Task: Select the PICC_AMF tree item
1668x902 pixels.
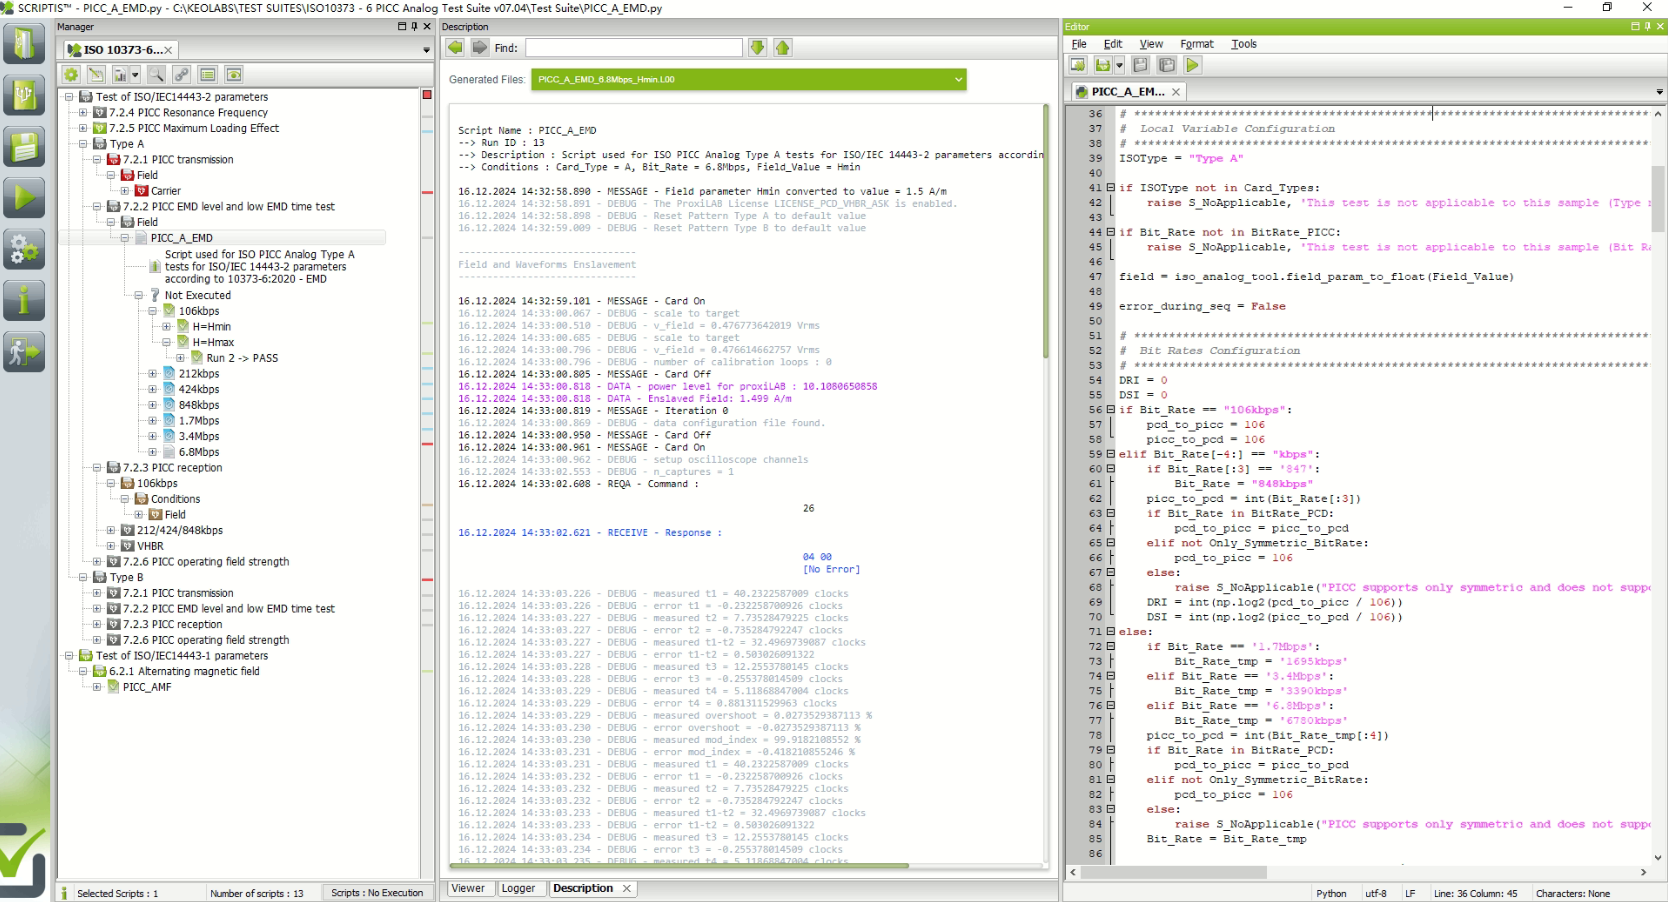Action: click(x=146, y=687)
